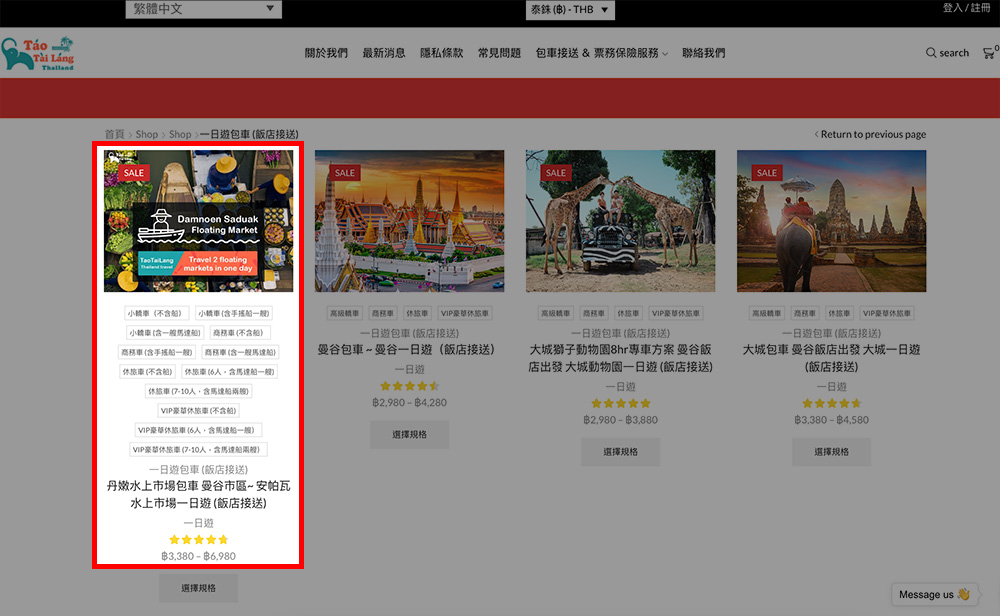Click the left arrow beside Return to previous page
The image size is (1000, 616).
pyautogui.click(x=816, y=134)
